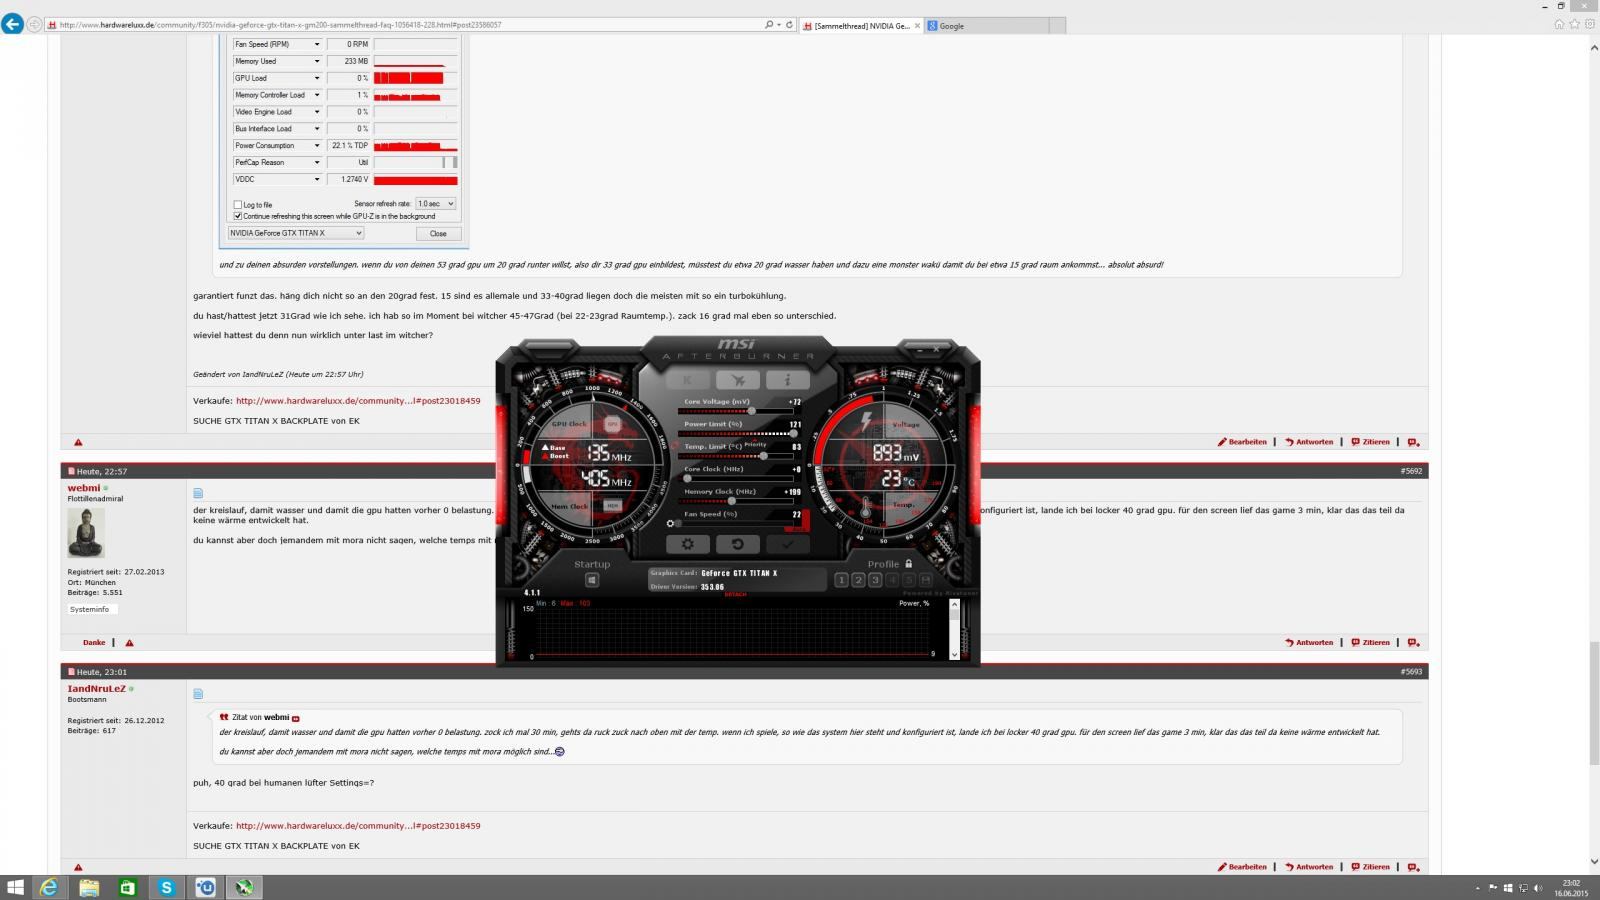Click the airplane icon button in Afterburner
The height and width of the screenshot is (900, 1600).
738,380
